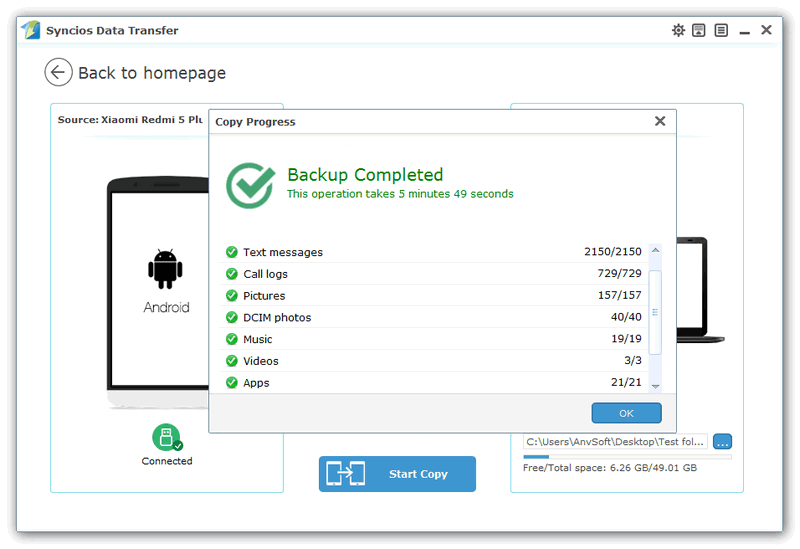Browse backup folder with the '...' button
The width and height of the screenshot is (800, 549).
[722, 441]
